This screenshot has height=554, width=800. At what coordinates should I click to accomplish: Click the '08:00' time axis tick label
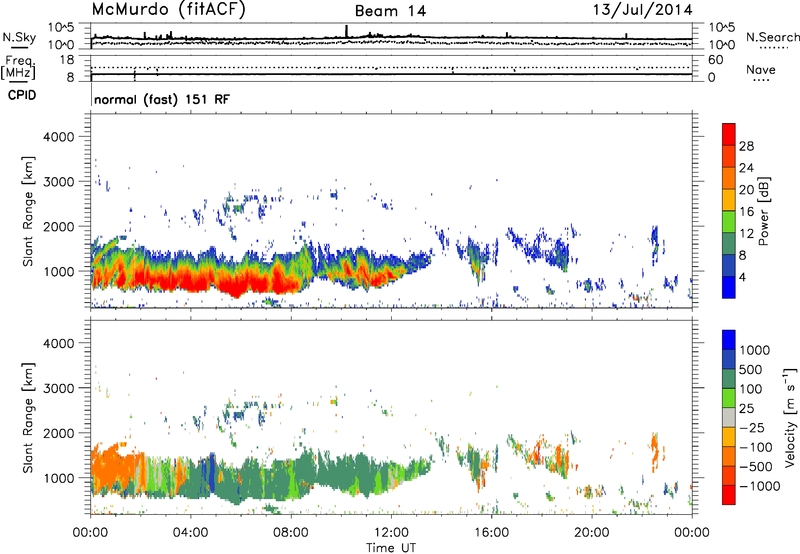pyautogui.click(x=291, y=533)
